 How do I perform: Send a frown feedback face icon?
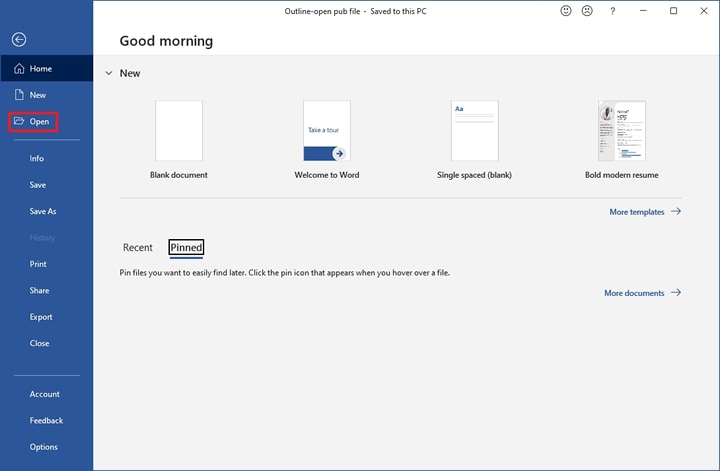587,11
